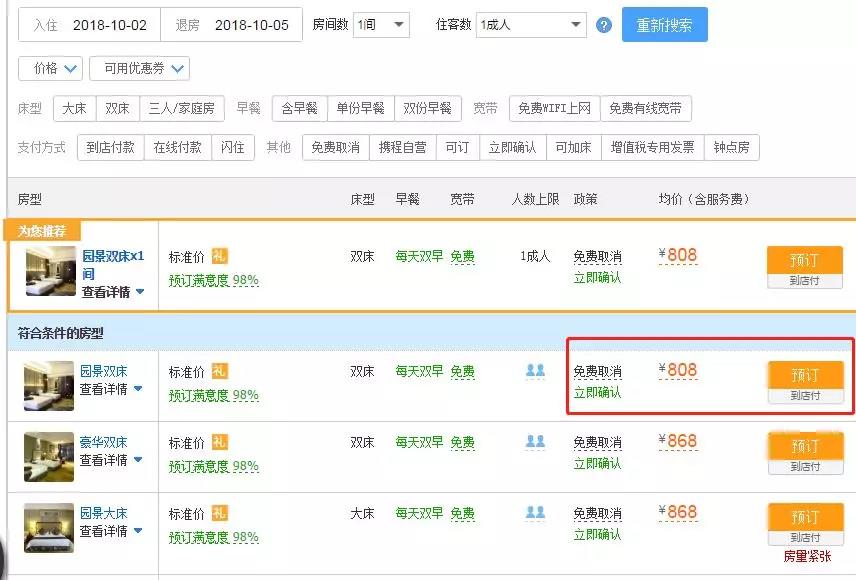Expand 查看详情 under 豪华双床
Screen dimensions: 856x580
click(111, 460)
